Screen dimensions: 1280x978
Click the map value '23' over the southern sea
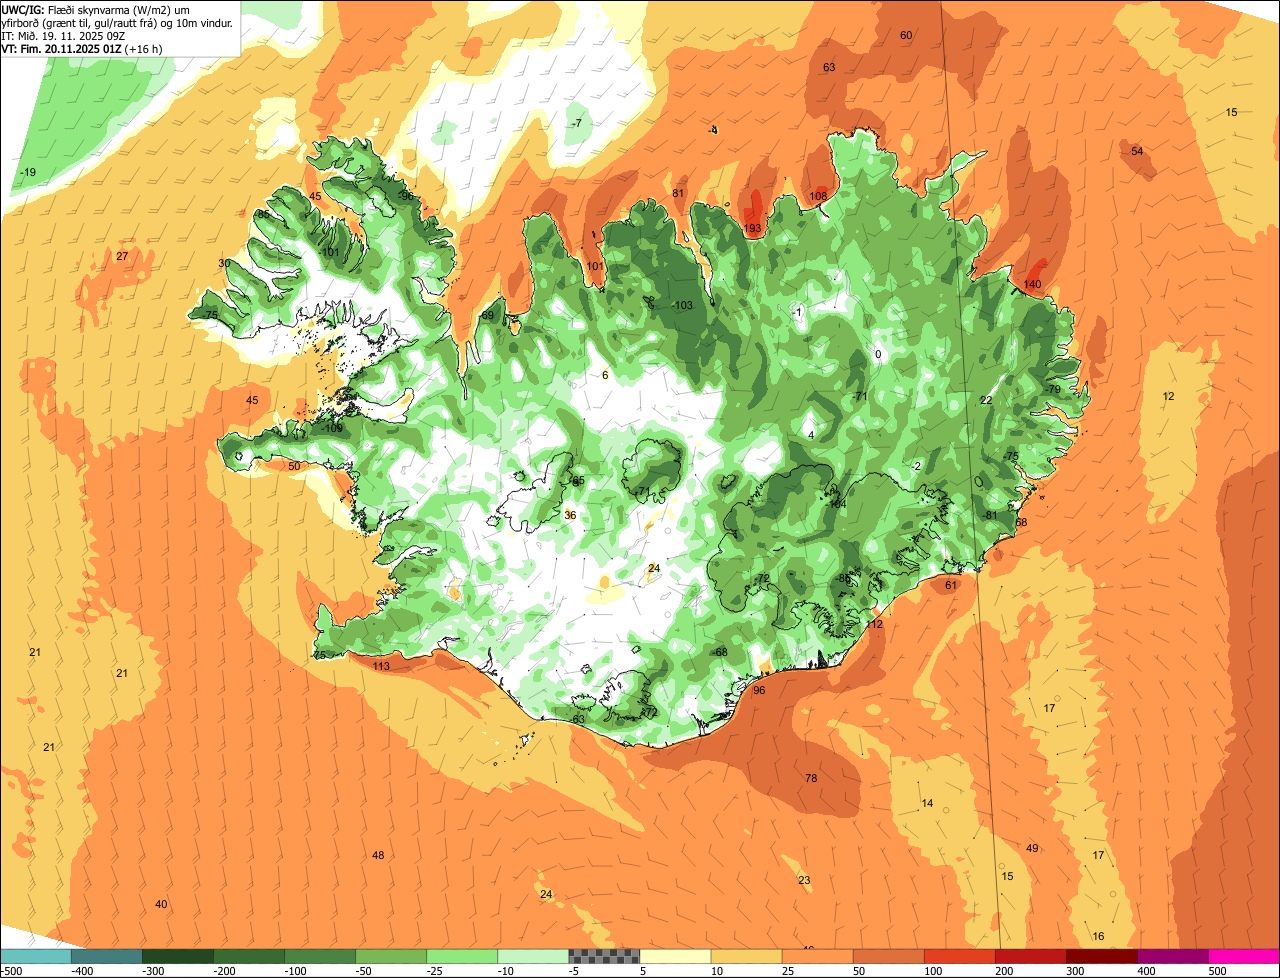[804, 881]
